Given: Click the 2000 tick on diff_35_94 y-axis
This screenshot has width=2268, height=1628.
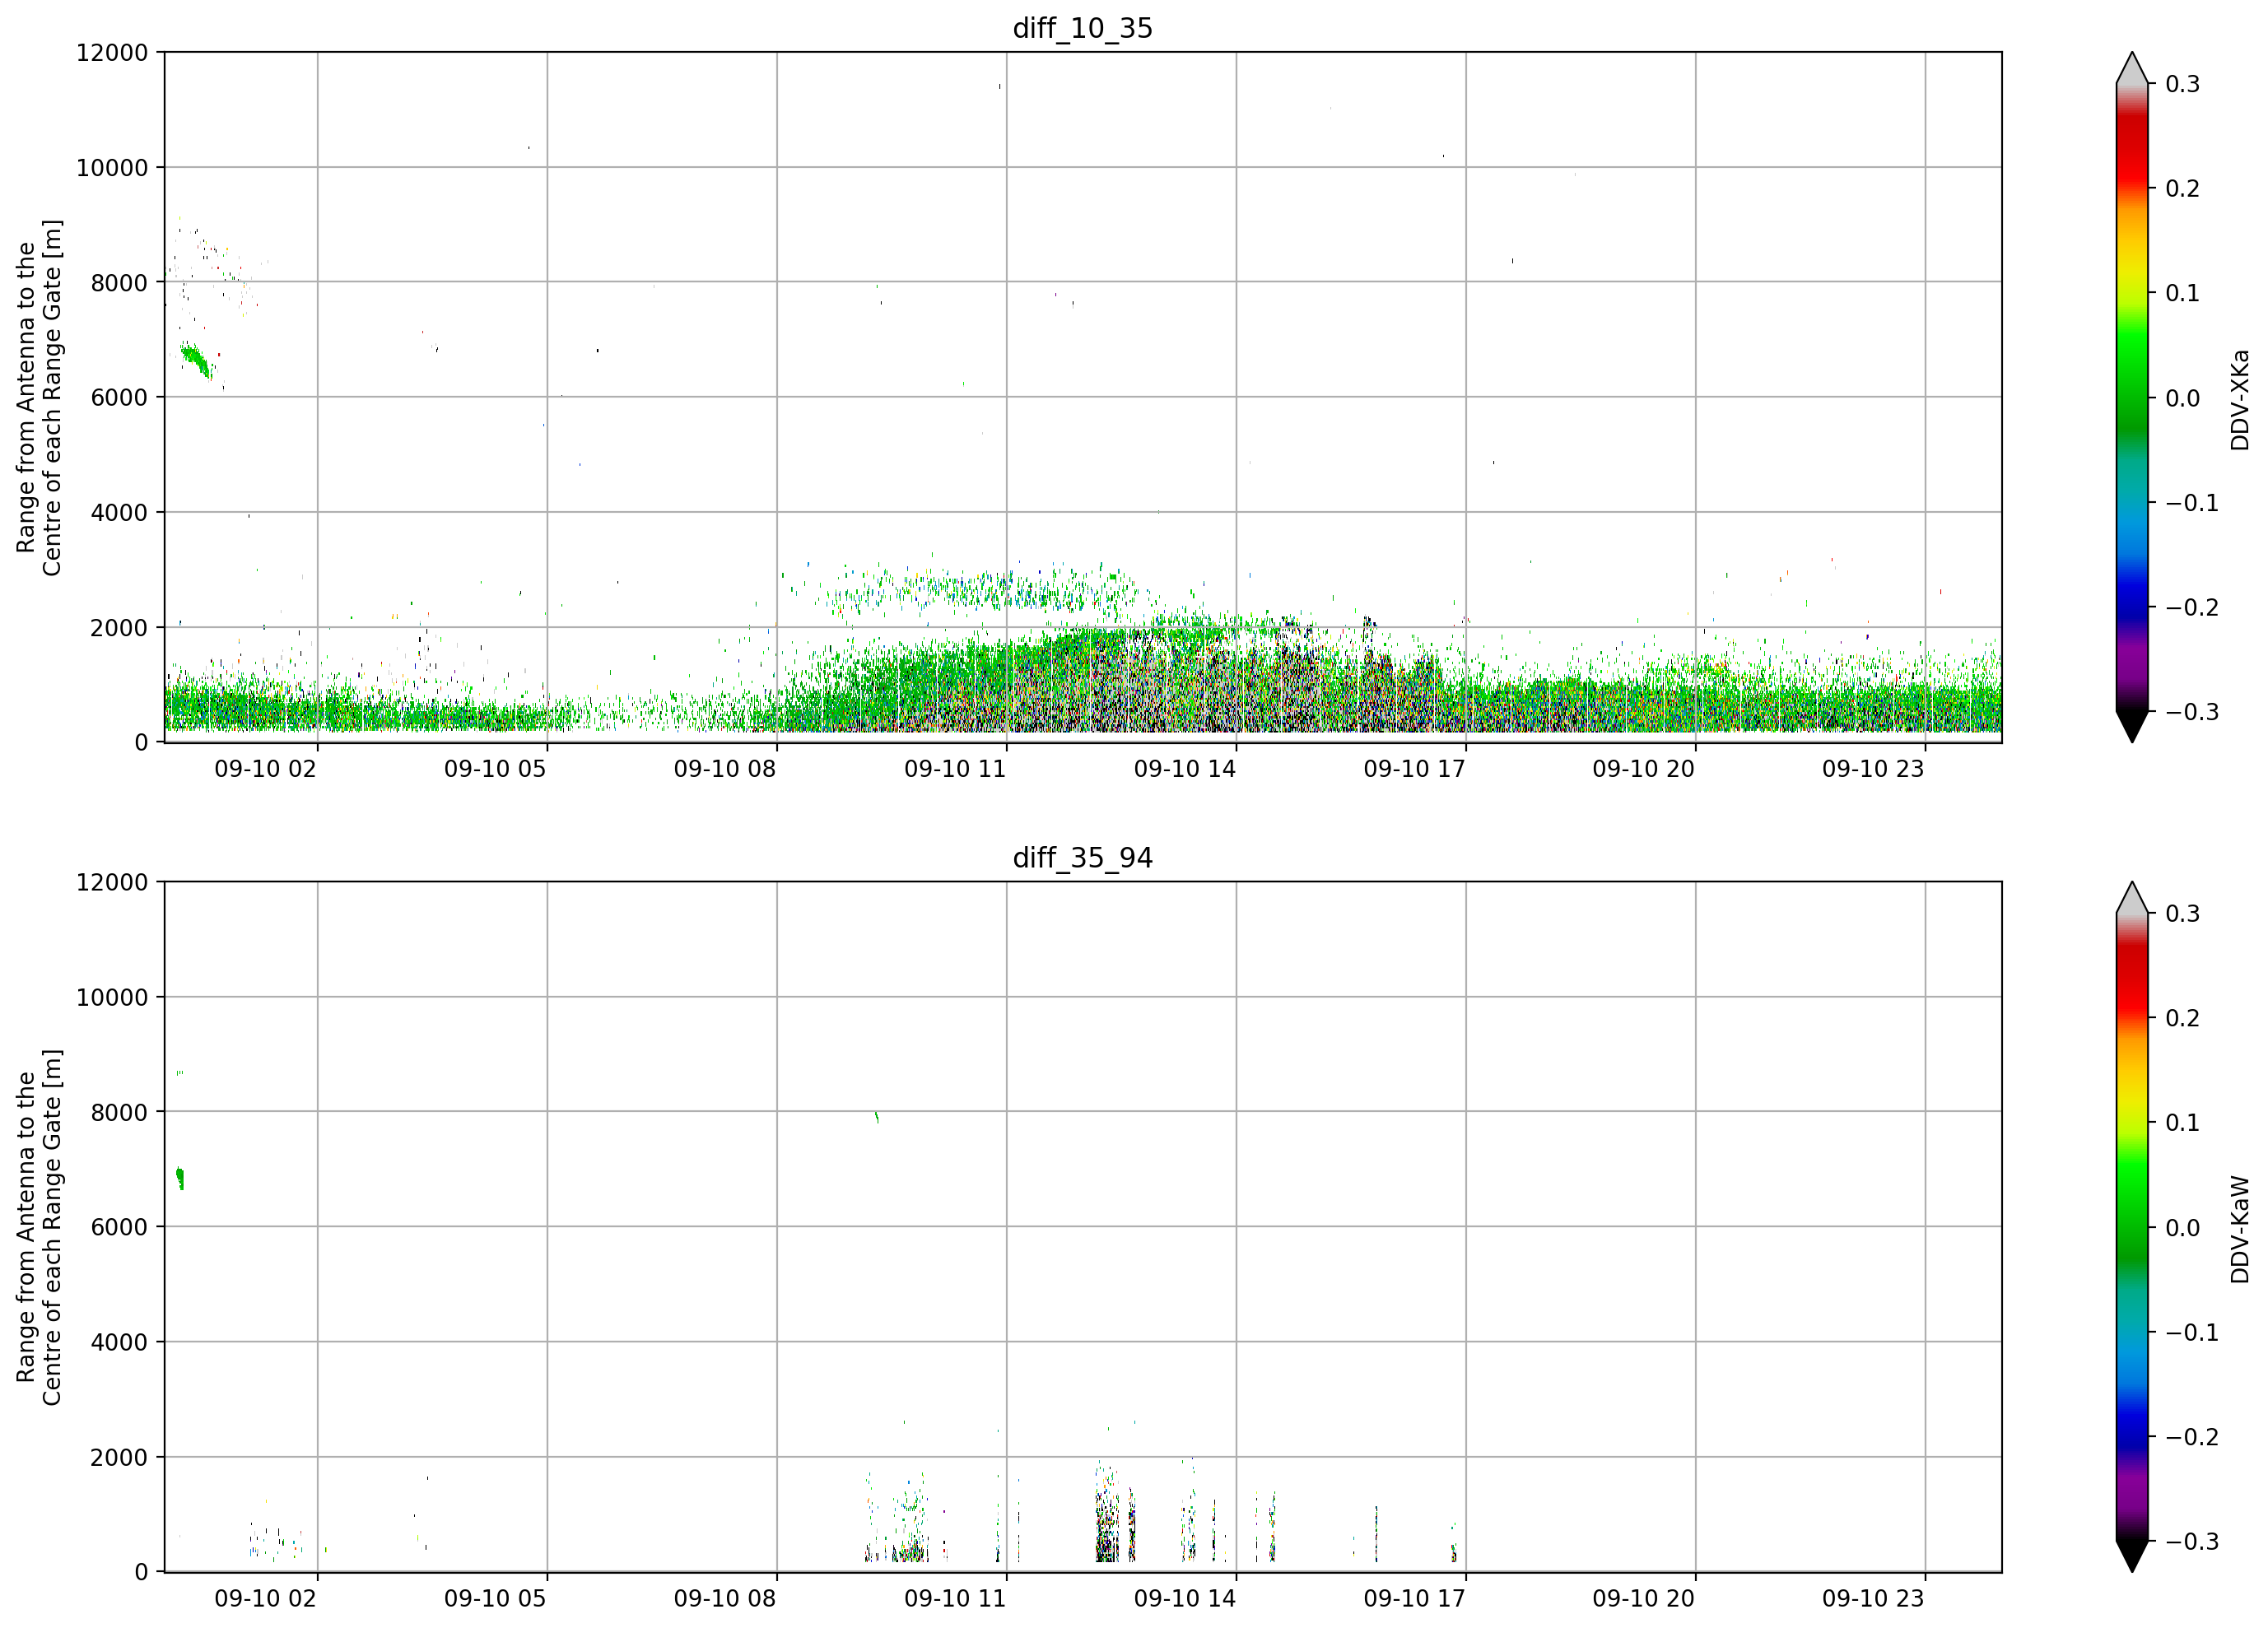Looking at the screenshot, I should tap(119, 1458).
